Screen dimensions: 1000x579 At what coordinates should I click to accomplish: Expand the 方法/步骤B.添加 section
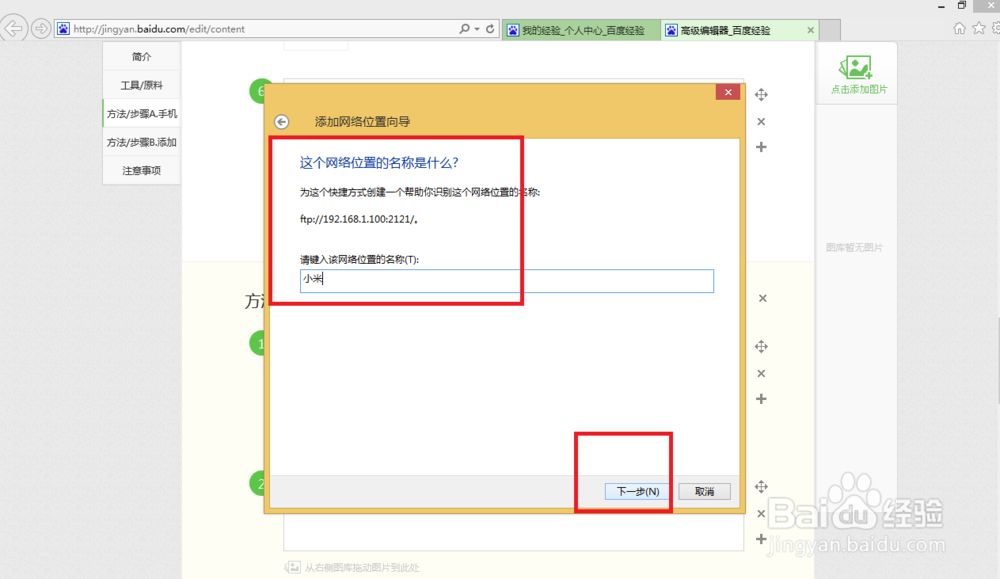click(141, 142)
